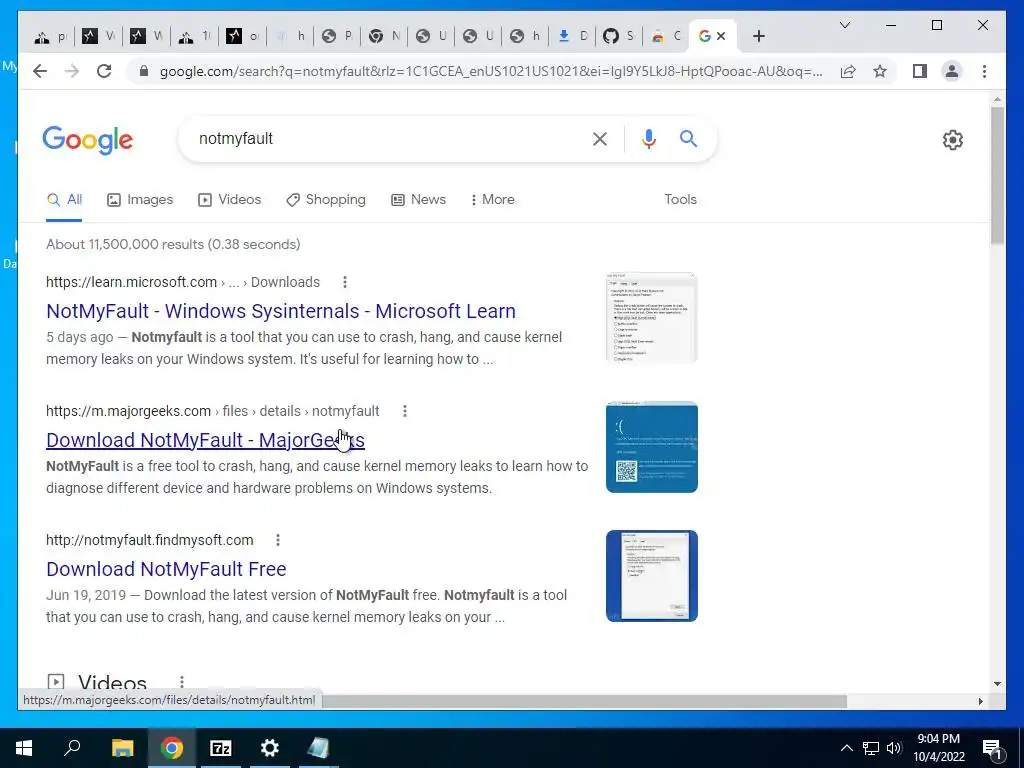Switch to Videos results

(229, 200)
